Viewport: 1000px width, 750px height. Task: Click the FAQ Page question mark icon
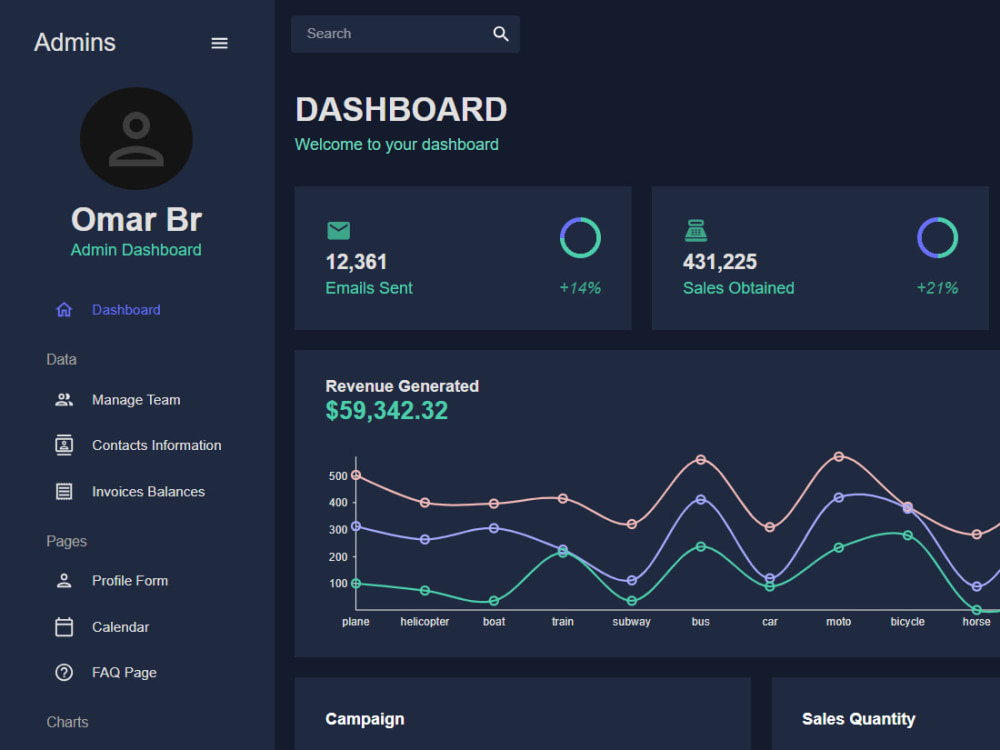pos(64,673)
